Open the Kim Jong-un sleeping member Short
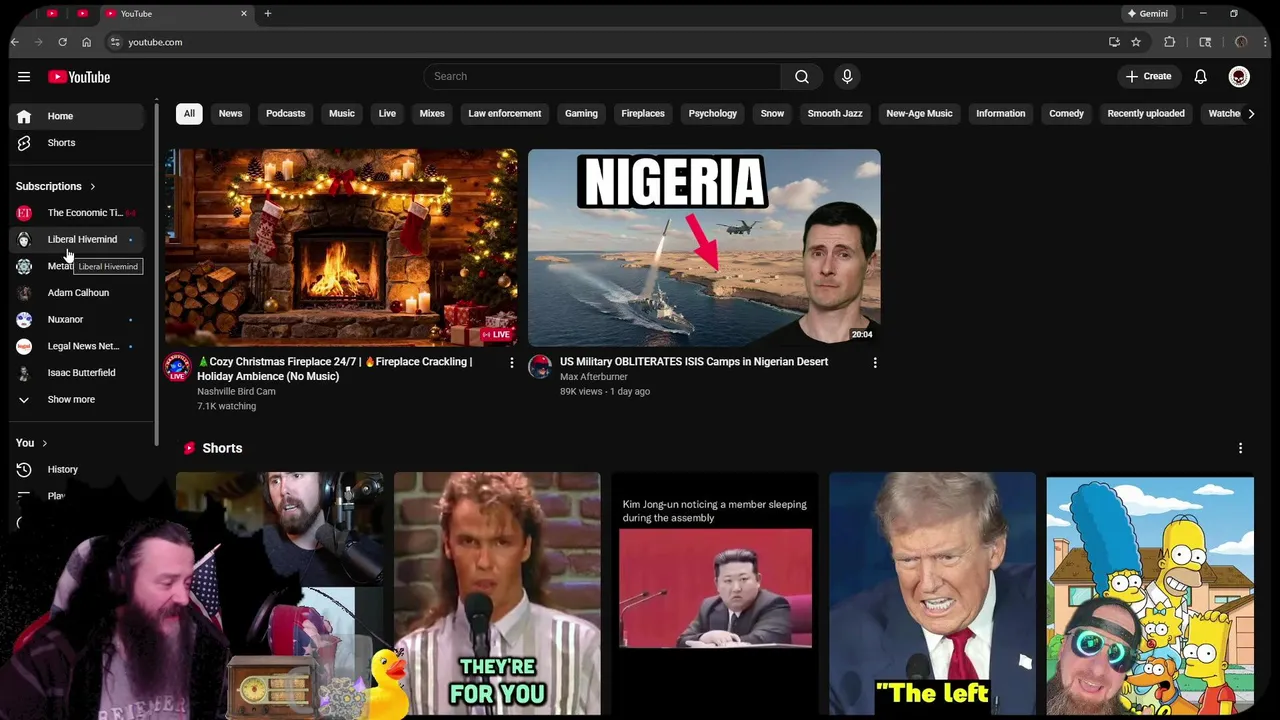Viewport: 1280px width, 720px height. [715, 594]
